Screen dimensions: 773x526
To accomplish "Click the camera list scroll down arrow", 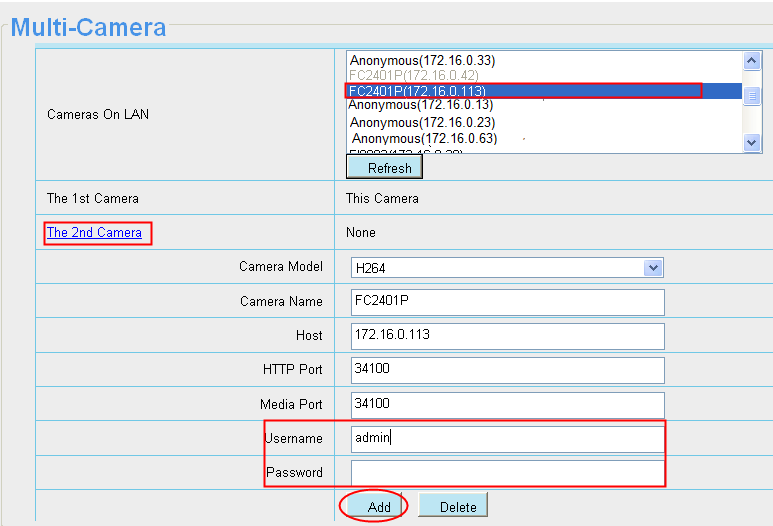I will click(752, 142).
